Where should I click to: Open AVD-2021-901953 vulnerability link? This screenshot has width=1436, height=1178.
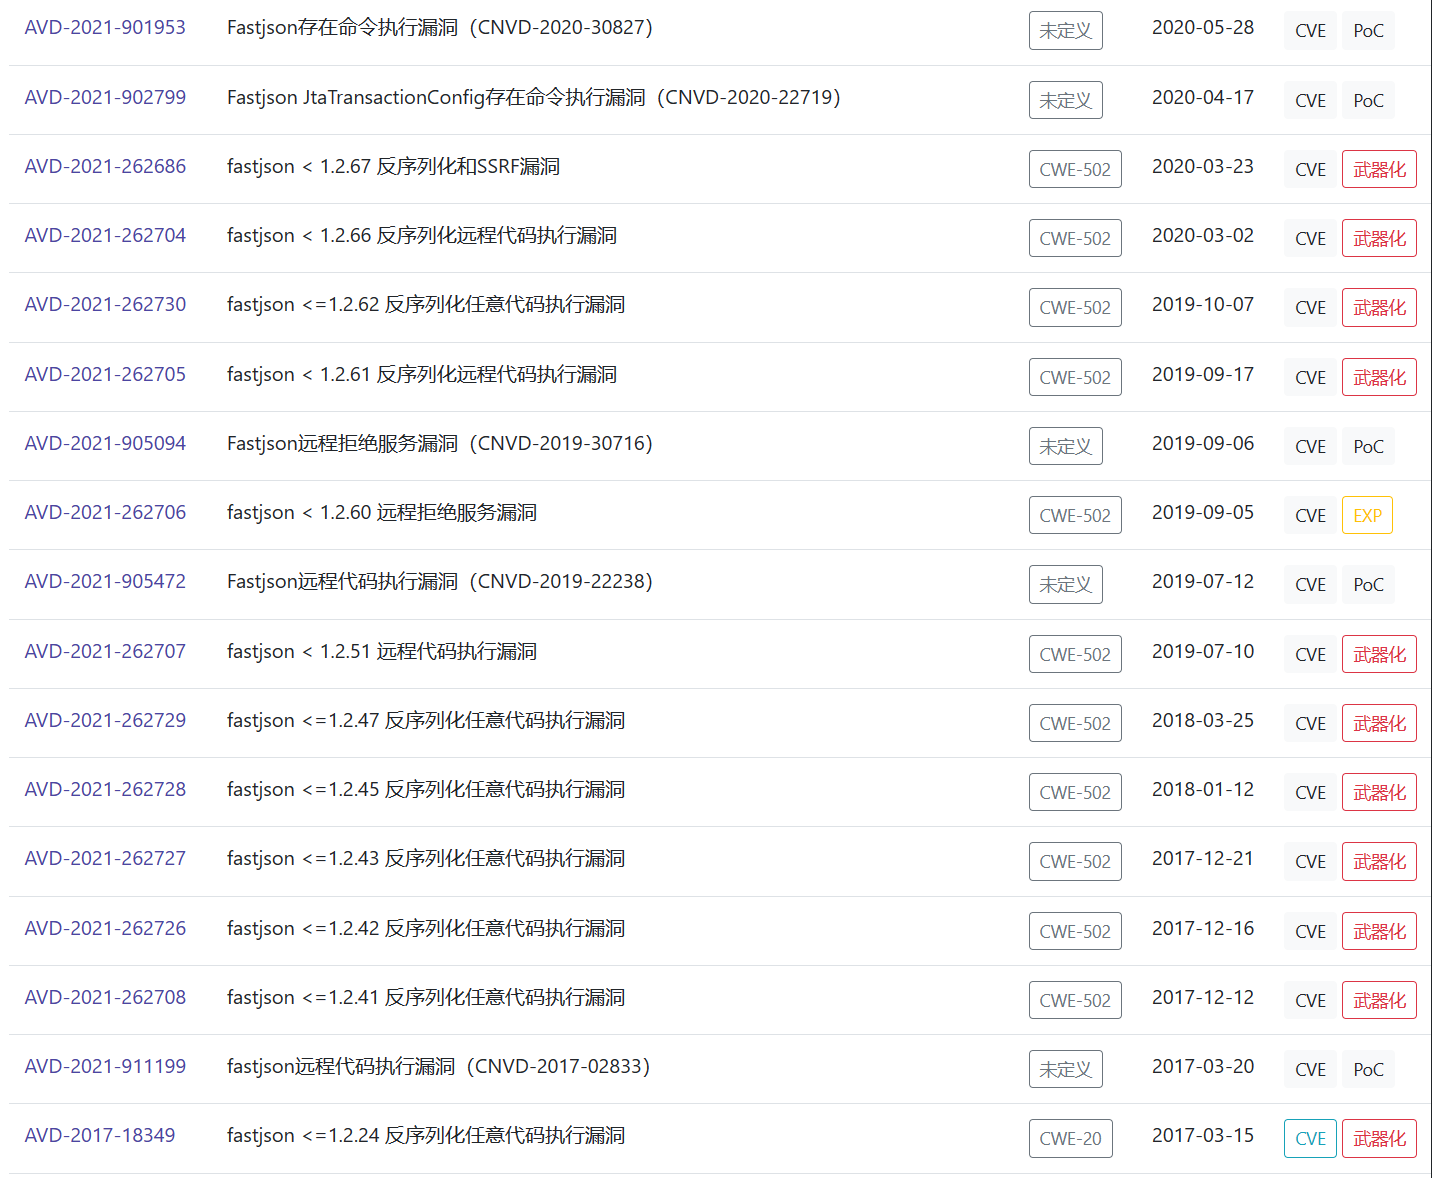tap(105, 28)
